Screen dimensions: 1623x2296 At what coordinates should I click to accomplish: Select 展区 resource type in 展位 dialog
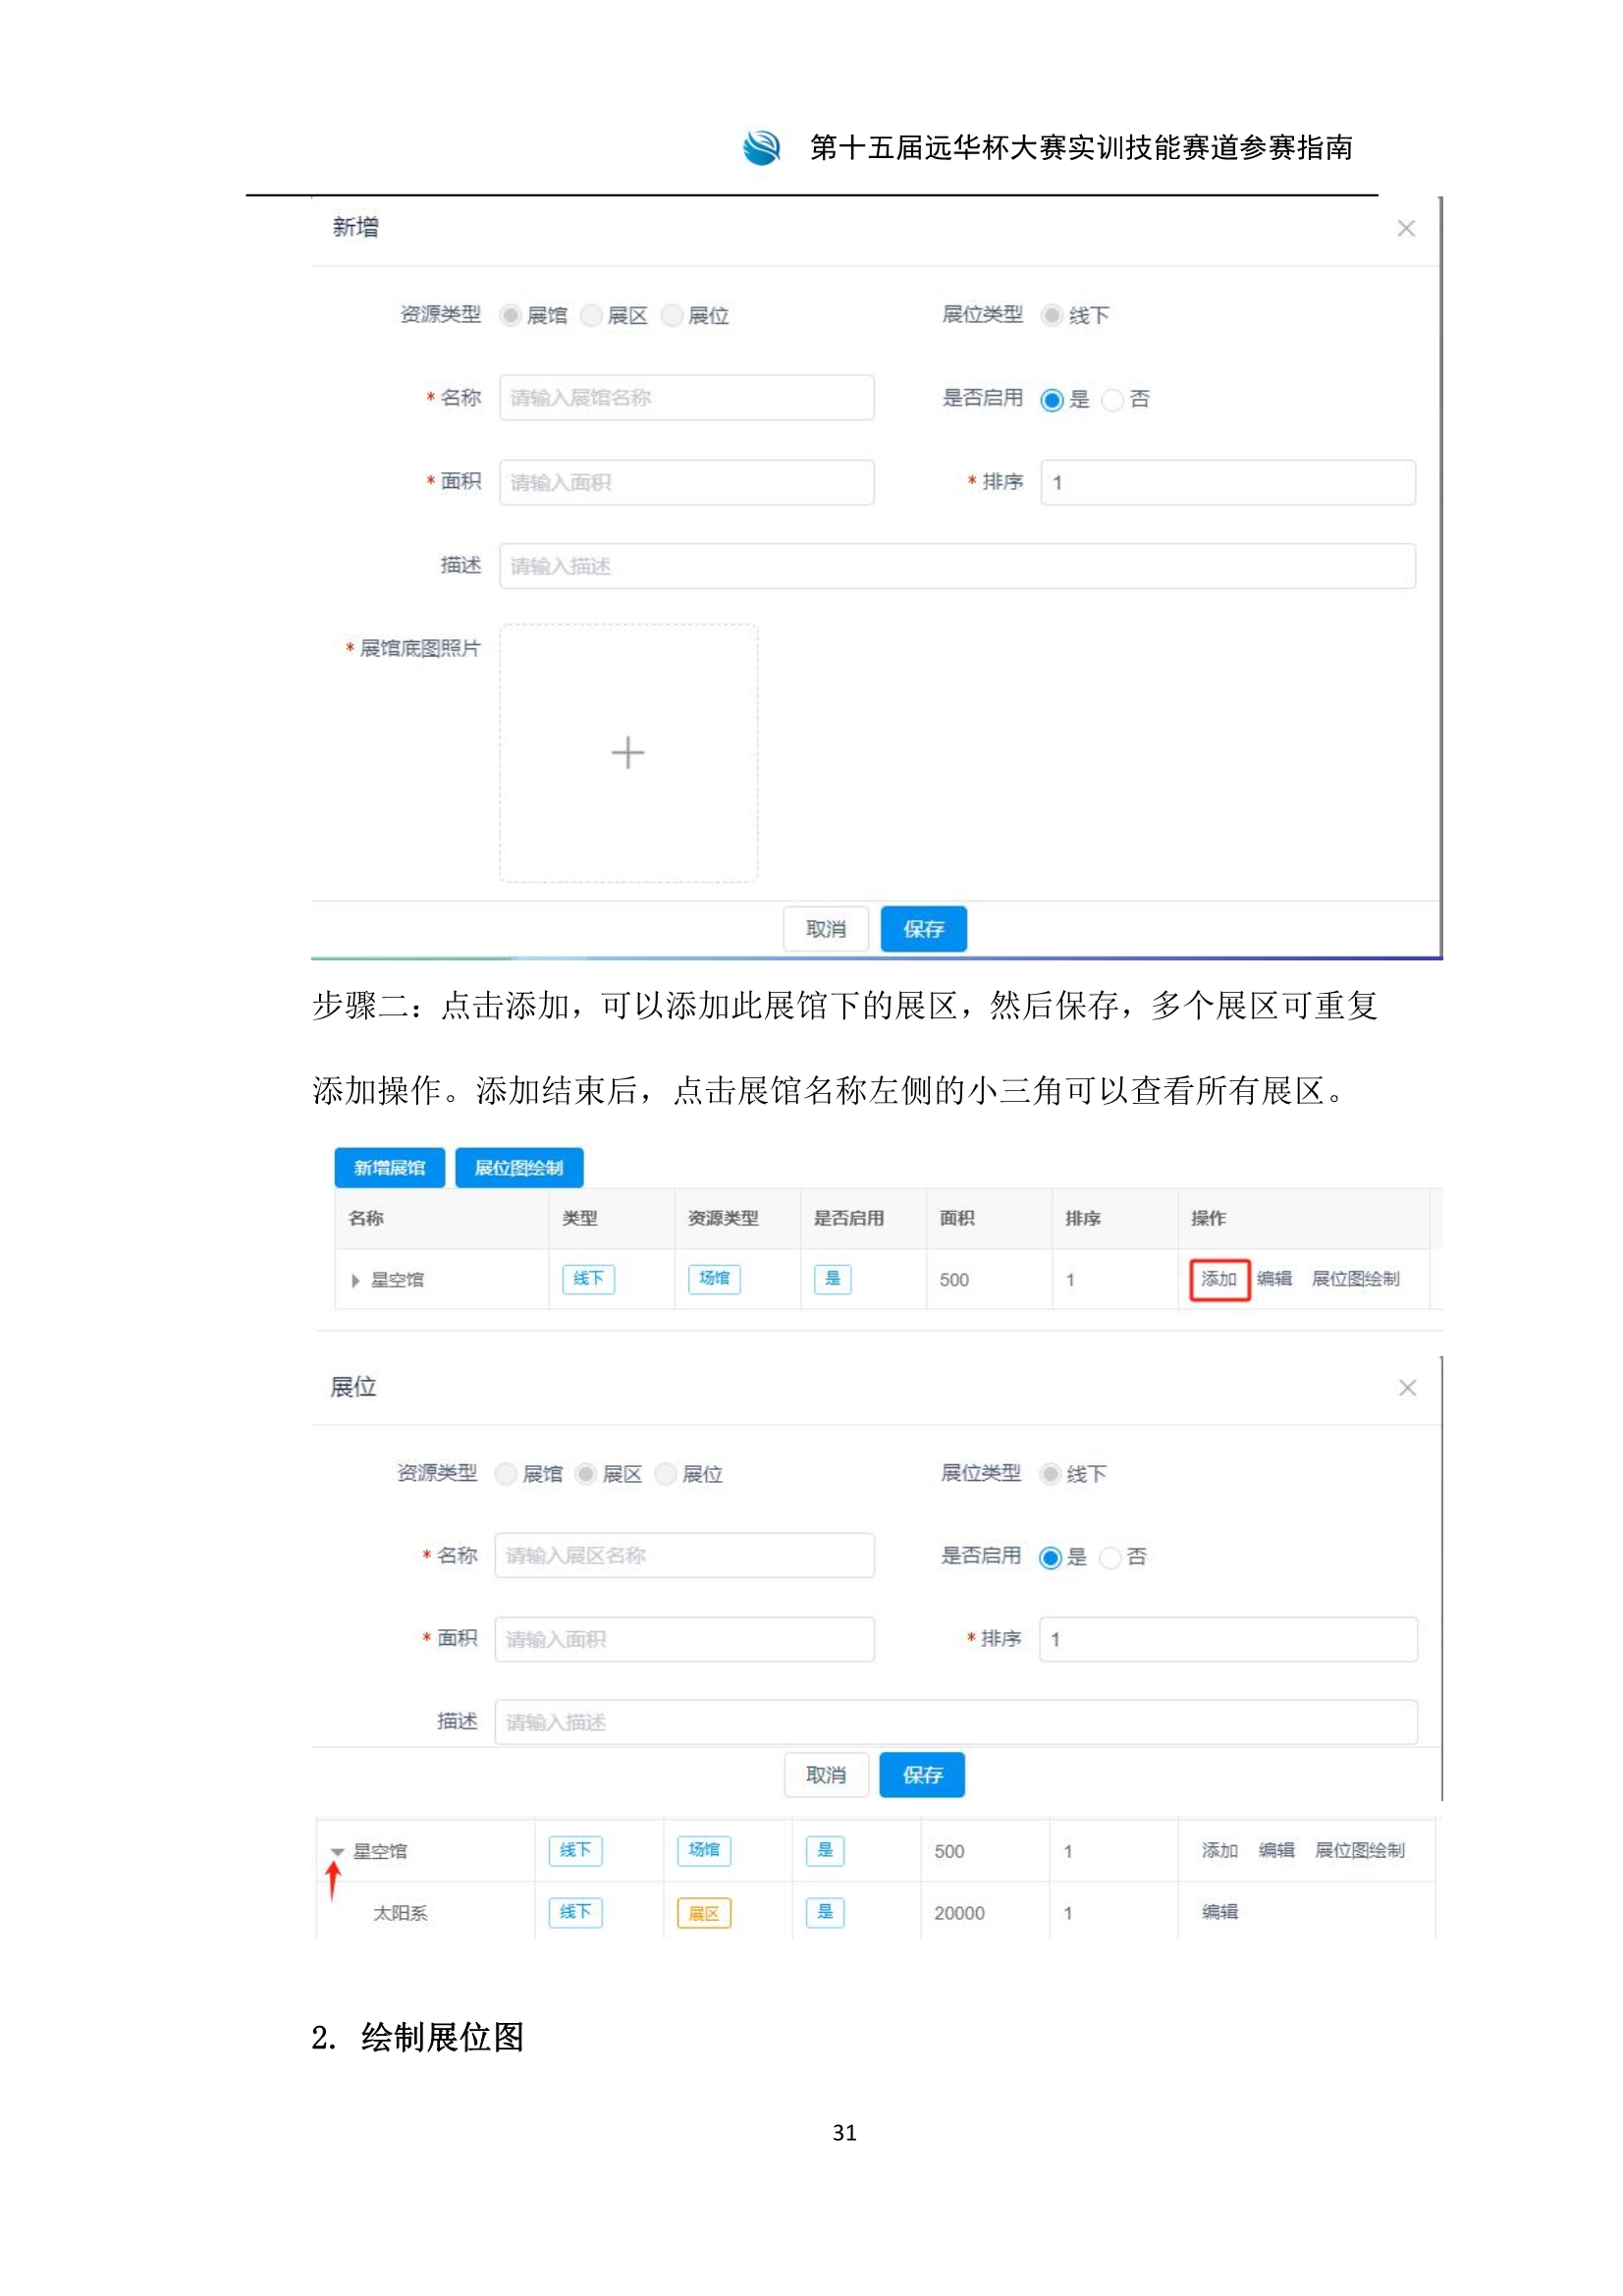[586, 1474]
